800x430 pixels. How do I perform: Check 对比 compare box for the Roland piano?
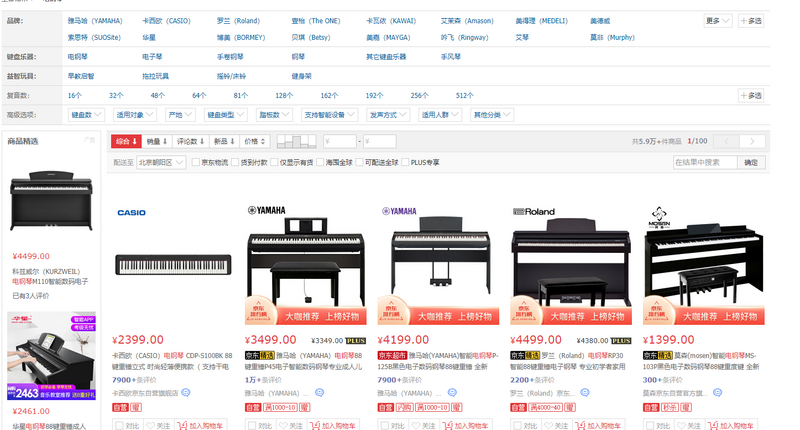(517, 425)
